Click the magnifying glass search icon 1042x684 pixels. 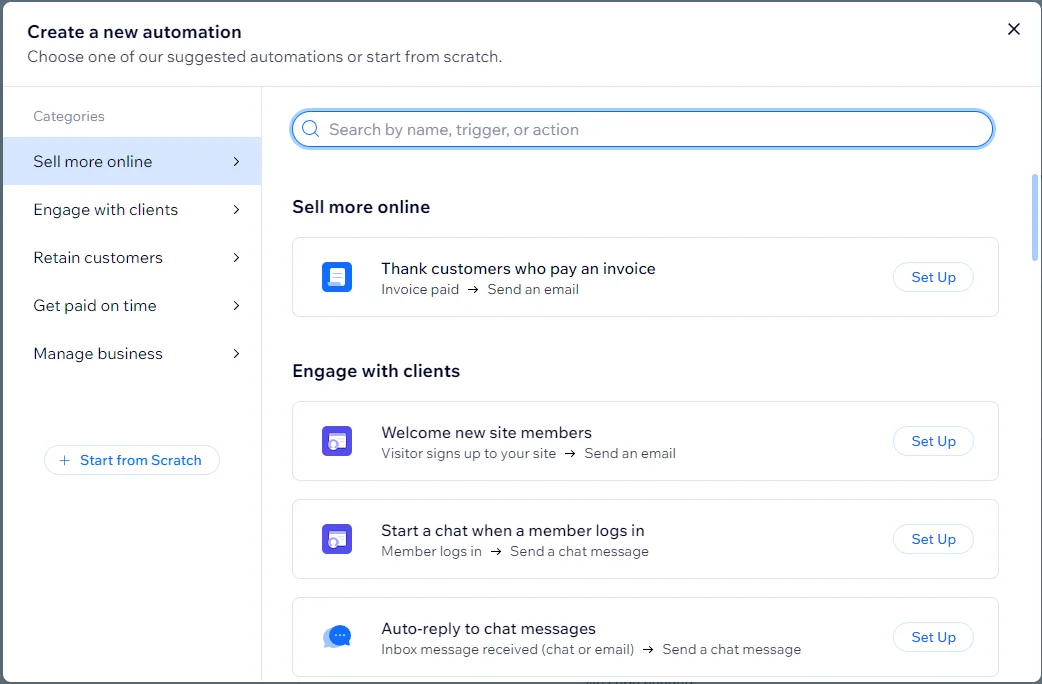coord(309,129)
